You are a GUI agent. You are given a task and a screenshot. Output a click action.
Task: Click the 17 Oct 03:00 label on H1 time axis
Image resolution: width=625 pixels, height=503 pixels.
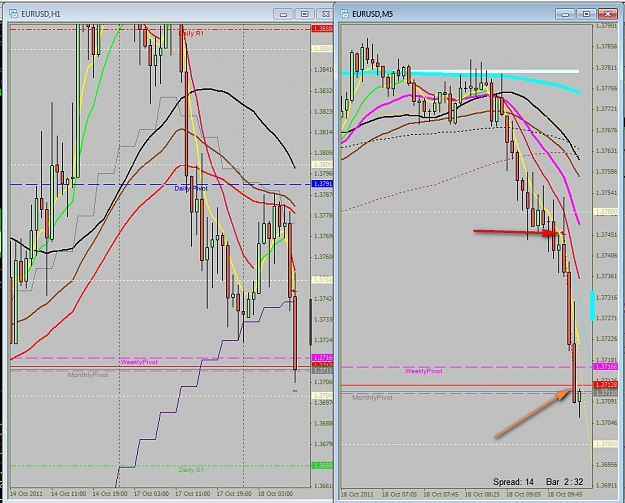(x=151, y=493)
